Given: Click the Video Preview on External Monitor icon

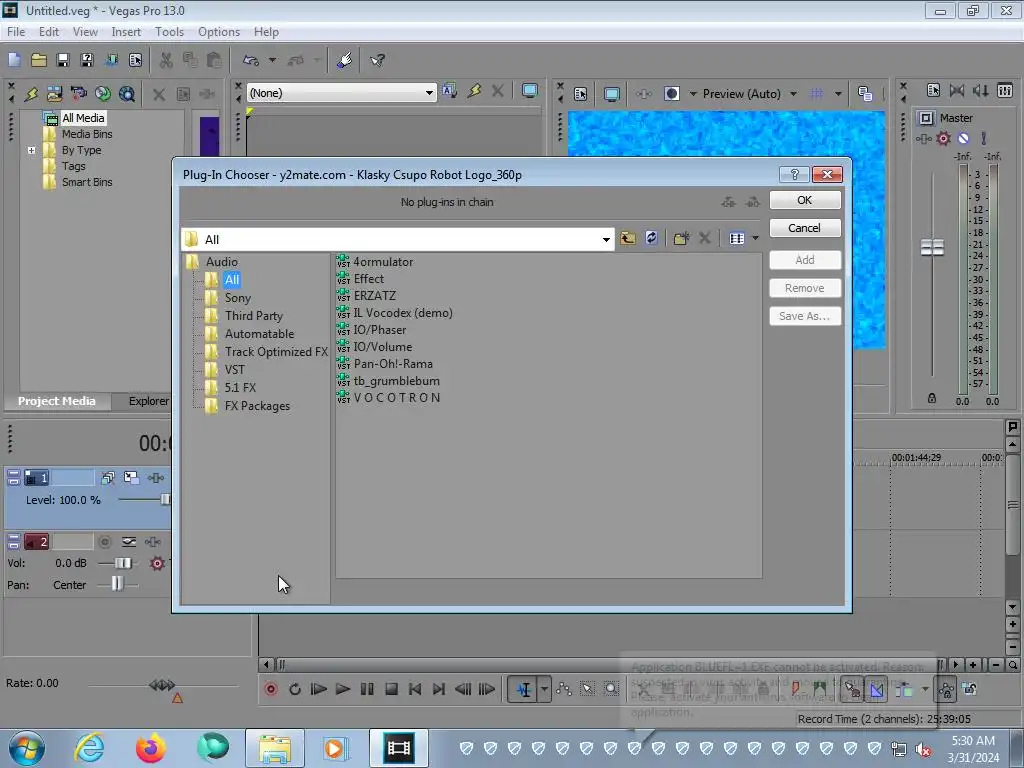Looking at the screenshot, I should coord(611,94).
